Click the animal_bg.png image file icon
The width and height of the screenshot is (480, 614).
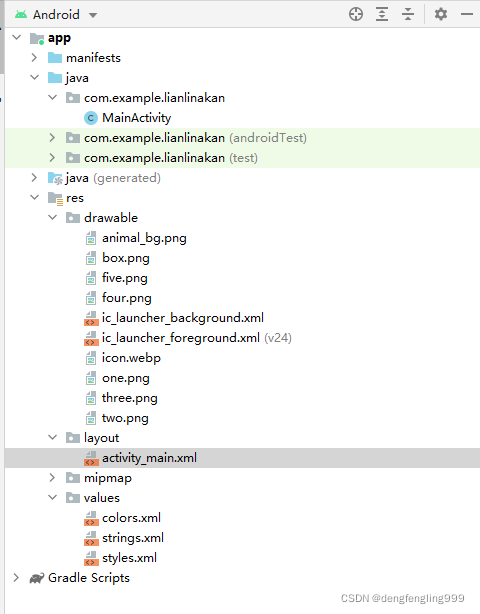(91, 238)
